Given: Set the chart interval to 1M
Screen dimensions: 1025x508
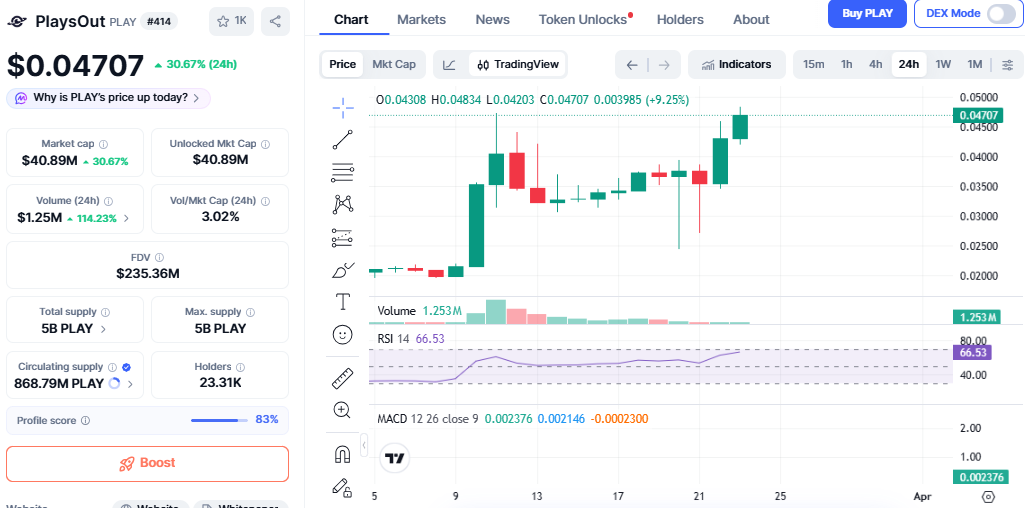Looking at the screenshot, I should (975, 64).
